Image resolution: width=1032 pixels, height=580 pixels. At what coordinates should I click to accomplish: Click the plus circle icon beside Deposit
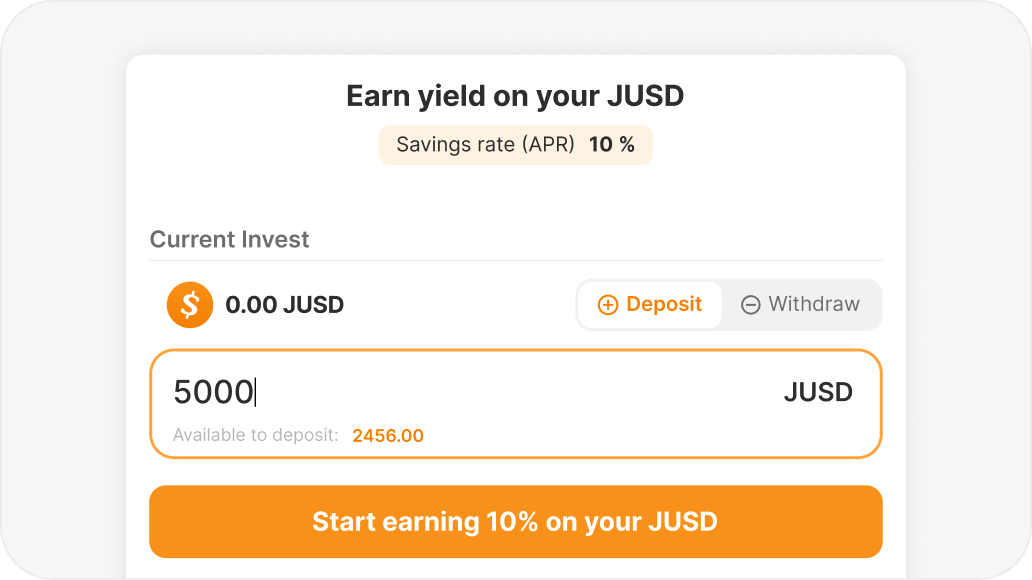[x=608, y=305]
